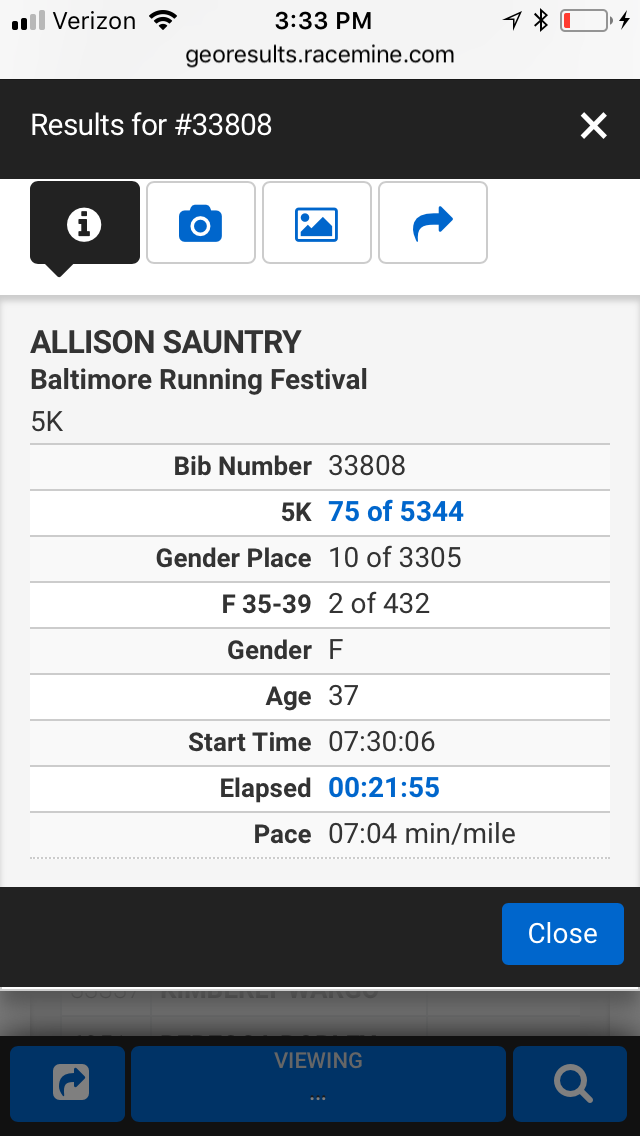
Task: Select the info tab icon
Action: [84, 222]
